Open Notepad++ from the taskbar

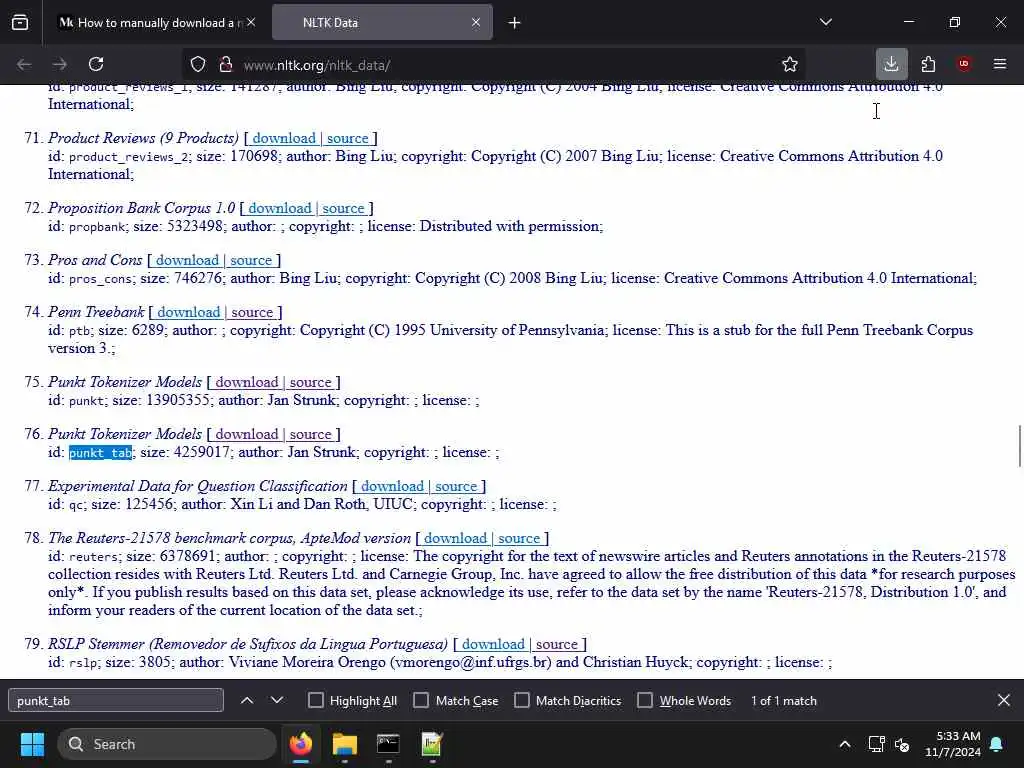(432, 744)
